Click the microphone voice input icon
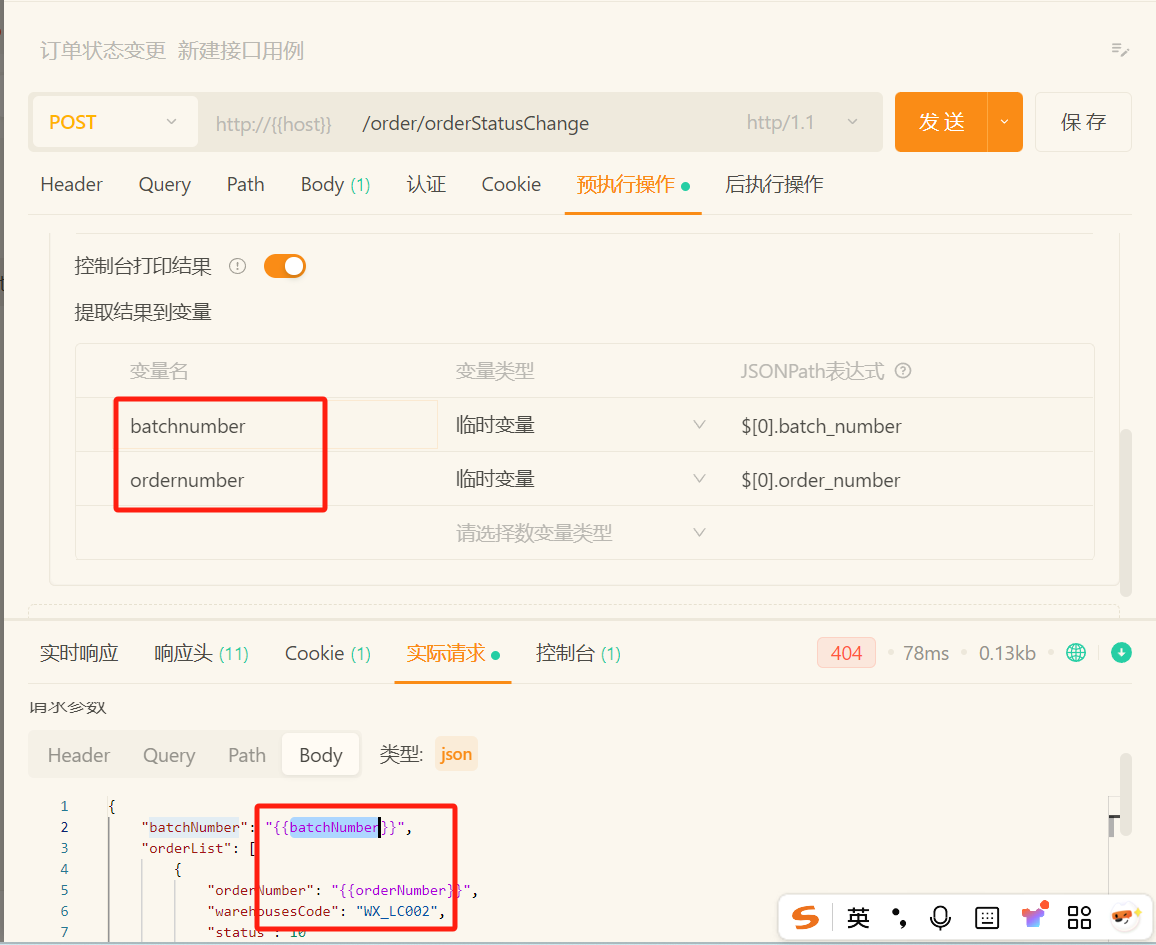 [940, 918]
